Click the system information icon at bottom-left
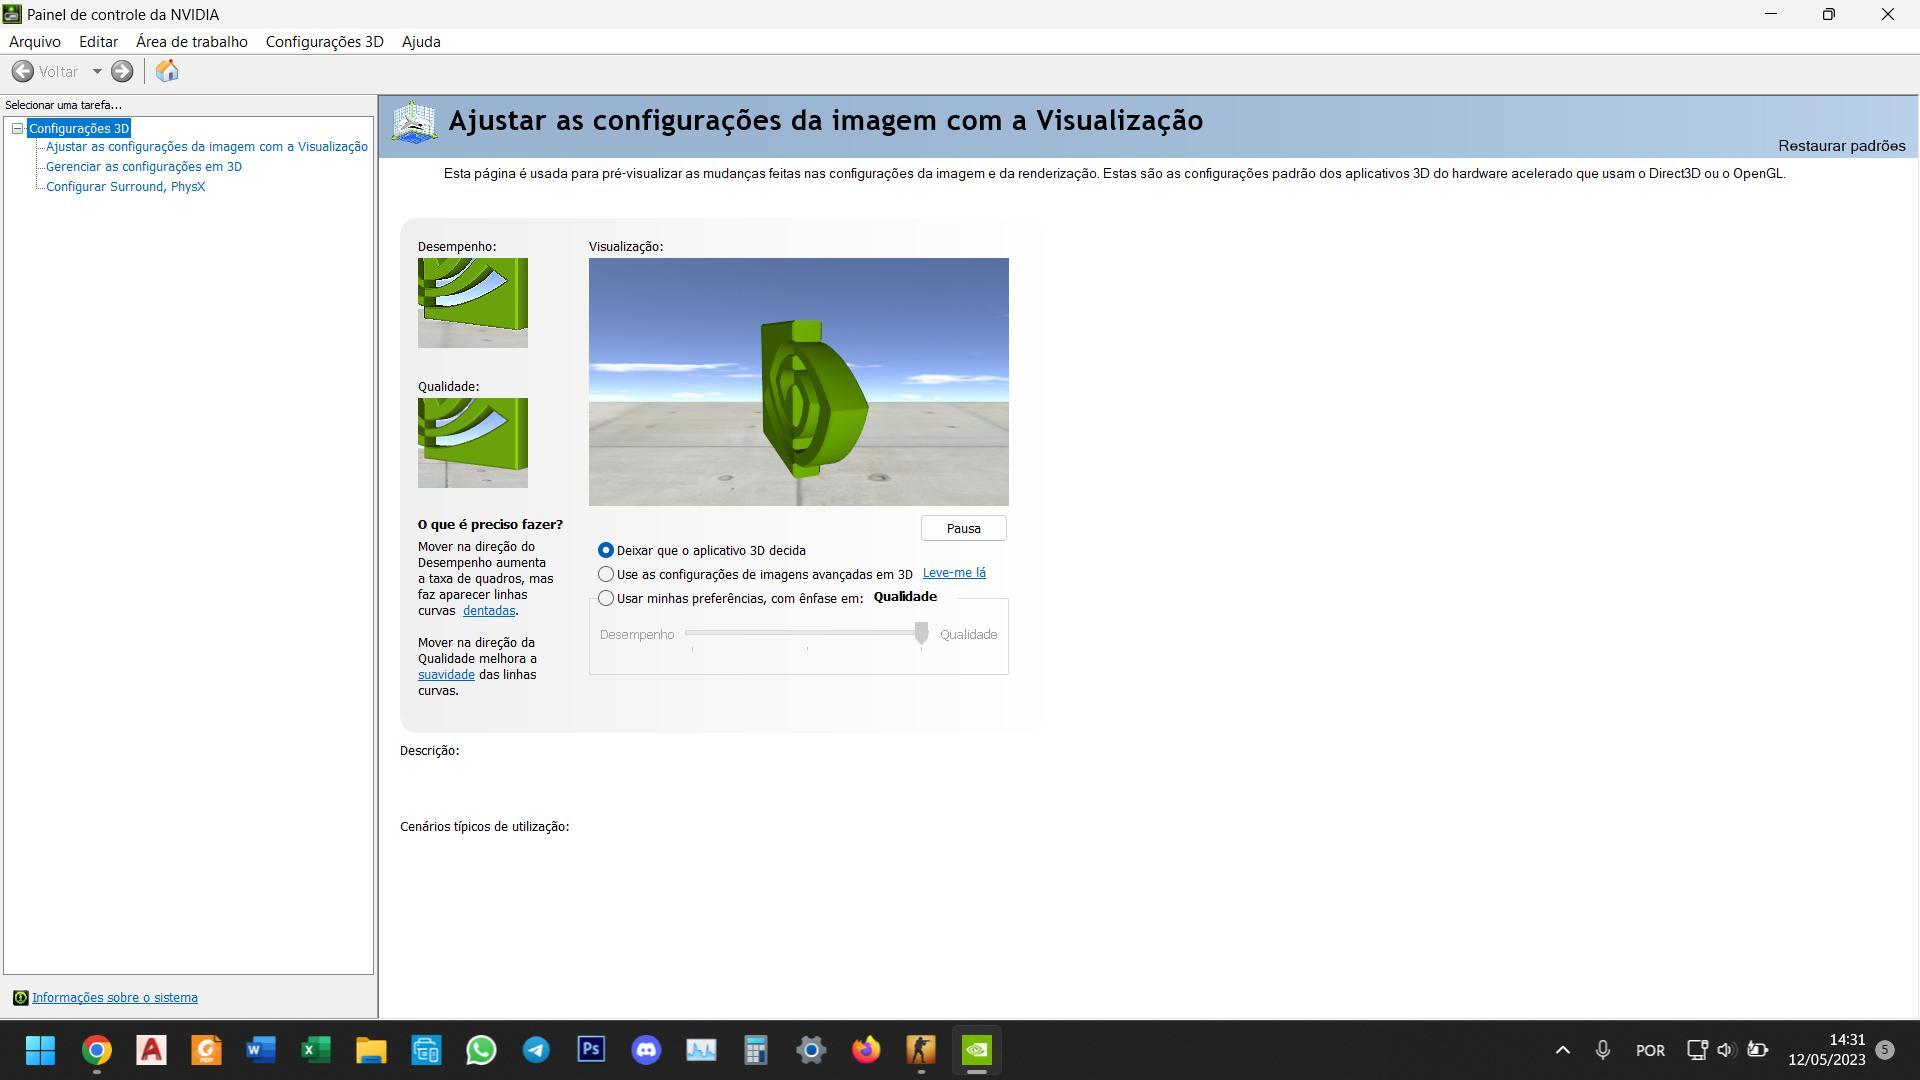 [20, 998]
